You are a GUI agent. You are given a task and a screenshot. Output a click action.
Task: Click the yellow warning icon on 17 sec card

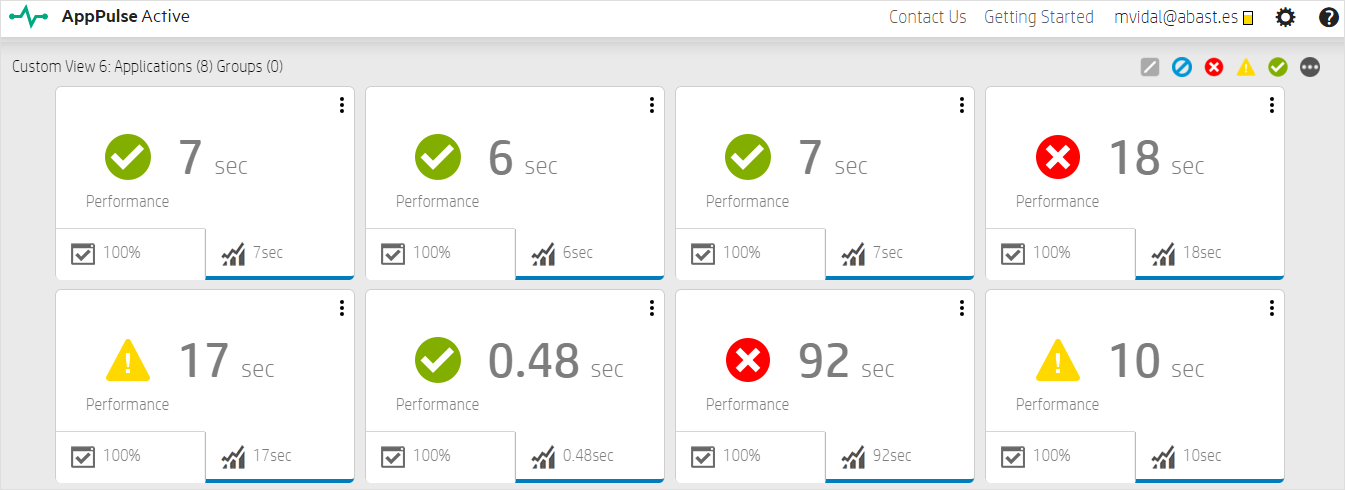tap(127, 360)
